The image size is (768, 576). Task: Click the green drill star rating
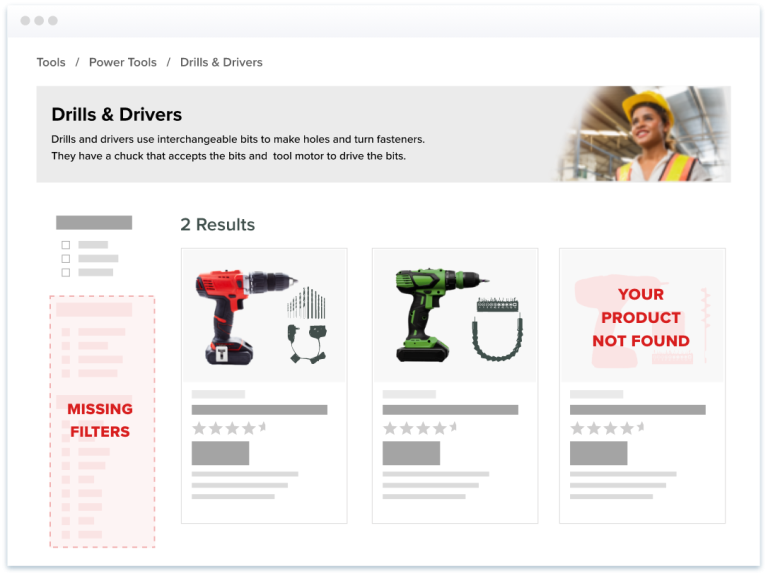point(420,429)
